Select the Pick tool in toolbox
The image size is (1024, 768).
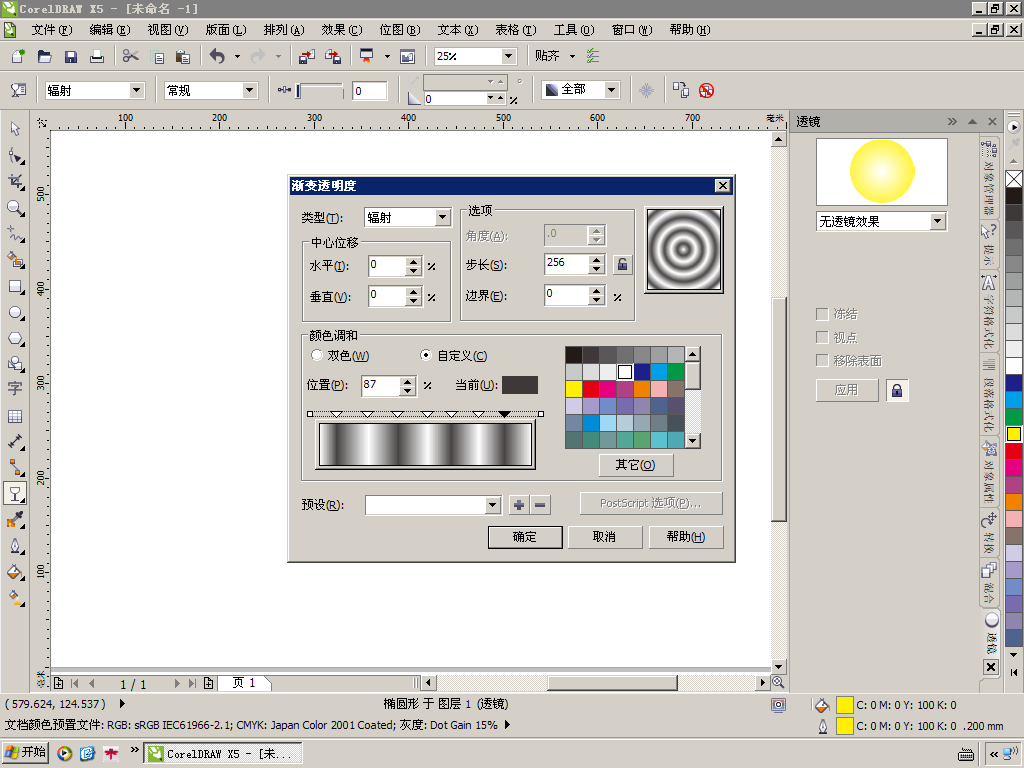coord(15,129)
